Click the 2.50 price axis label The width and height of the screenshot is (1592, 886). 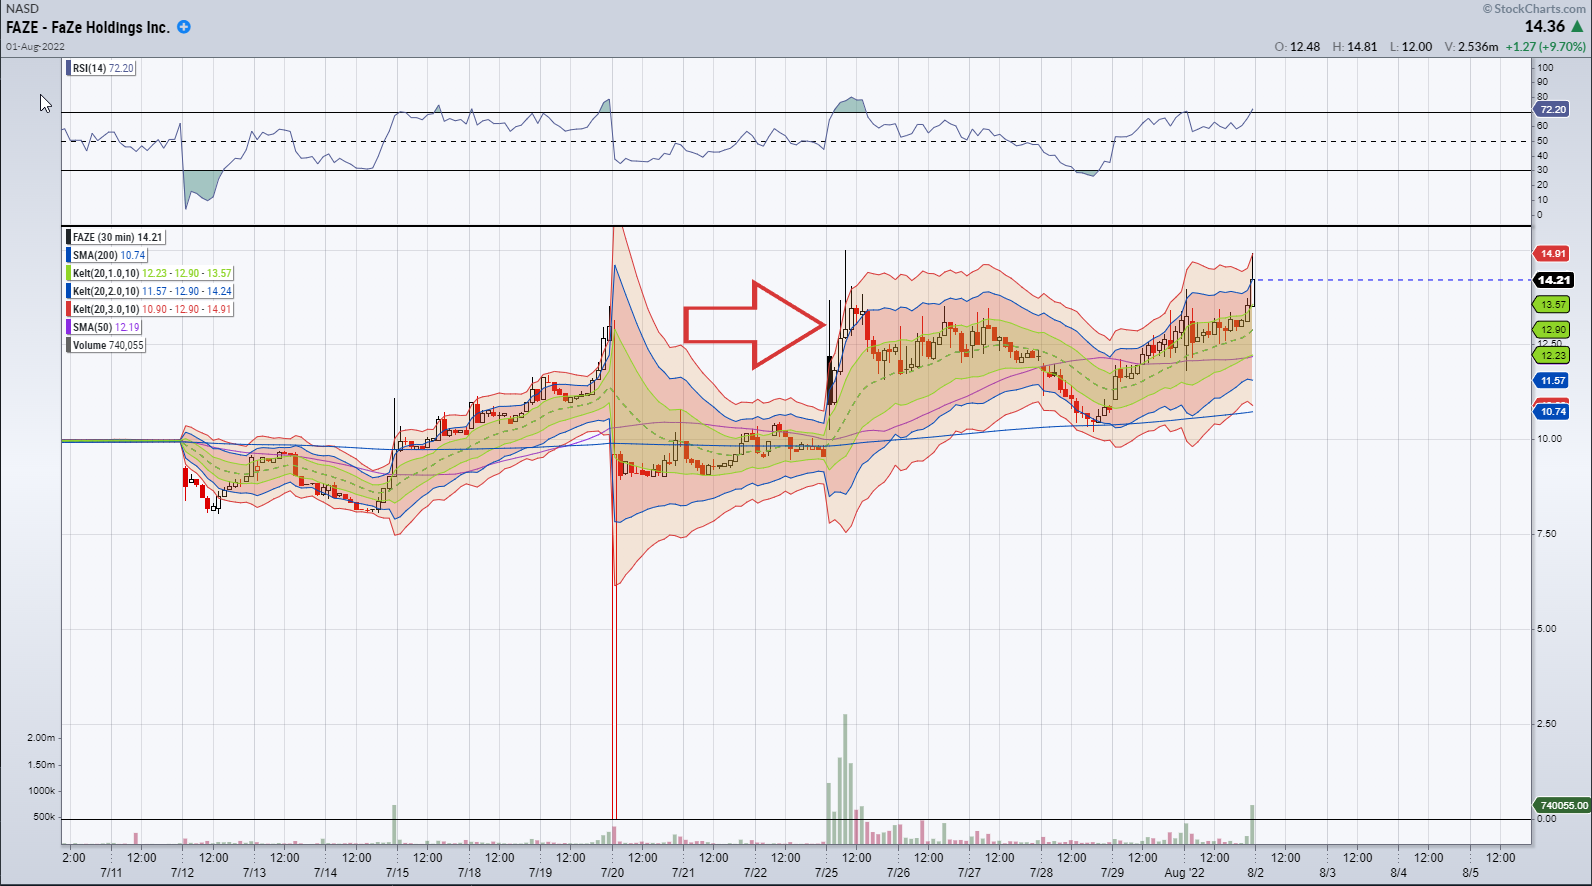[x=1547, y=723]
